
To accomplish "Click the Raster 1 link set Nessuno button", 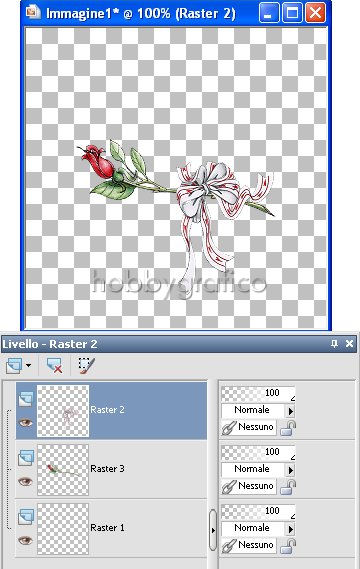I will [249, 545].
